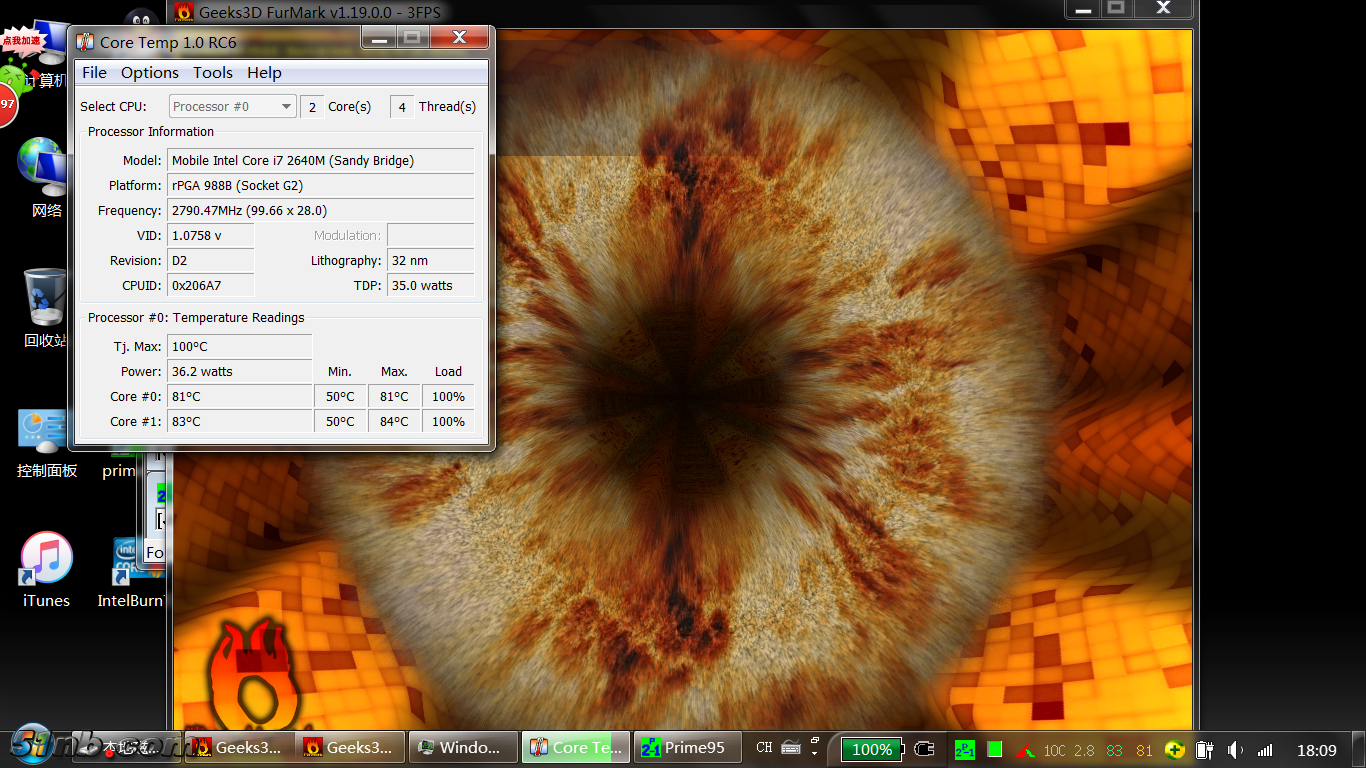Switch to Prime95 taskbar button
Image resolution: width=1366 pixels, height=768 pixels.
coord(687,747)
